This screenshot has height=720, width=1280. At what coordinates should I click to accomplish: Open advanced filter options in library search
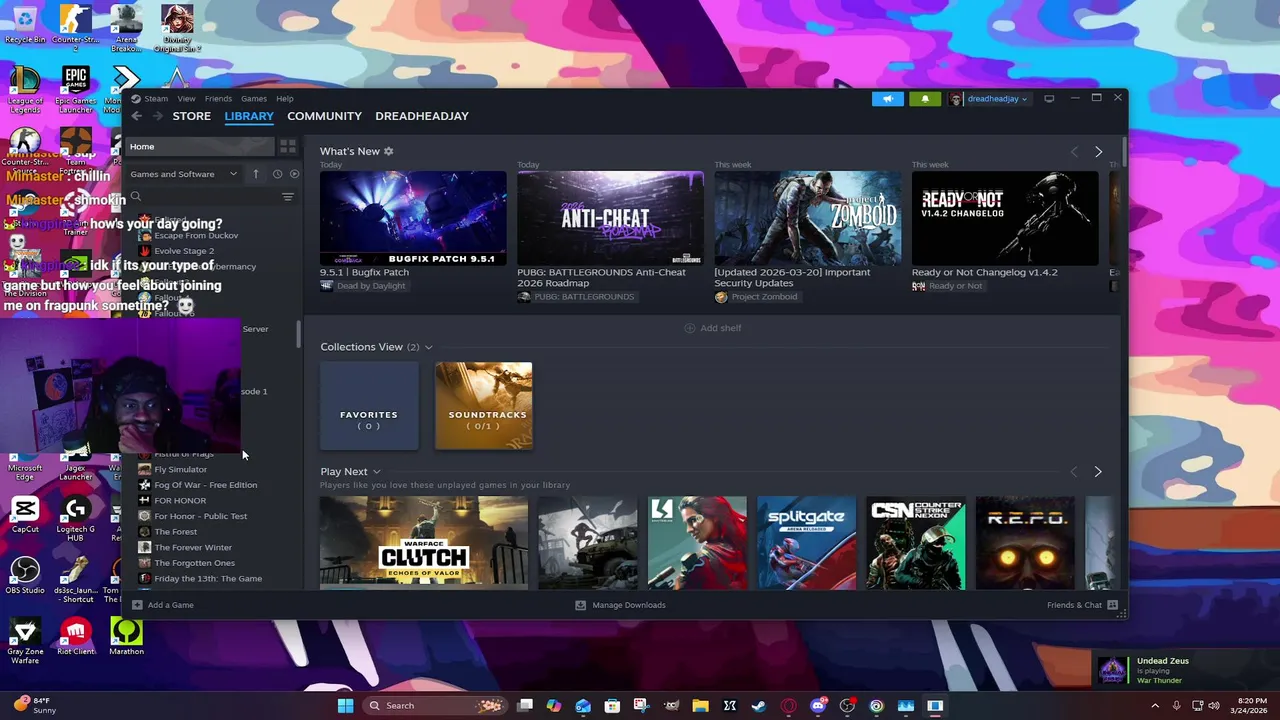[x=288, y=197]
